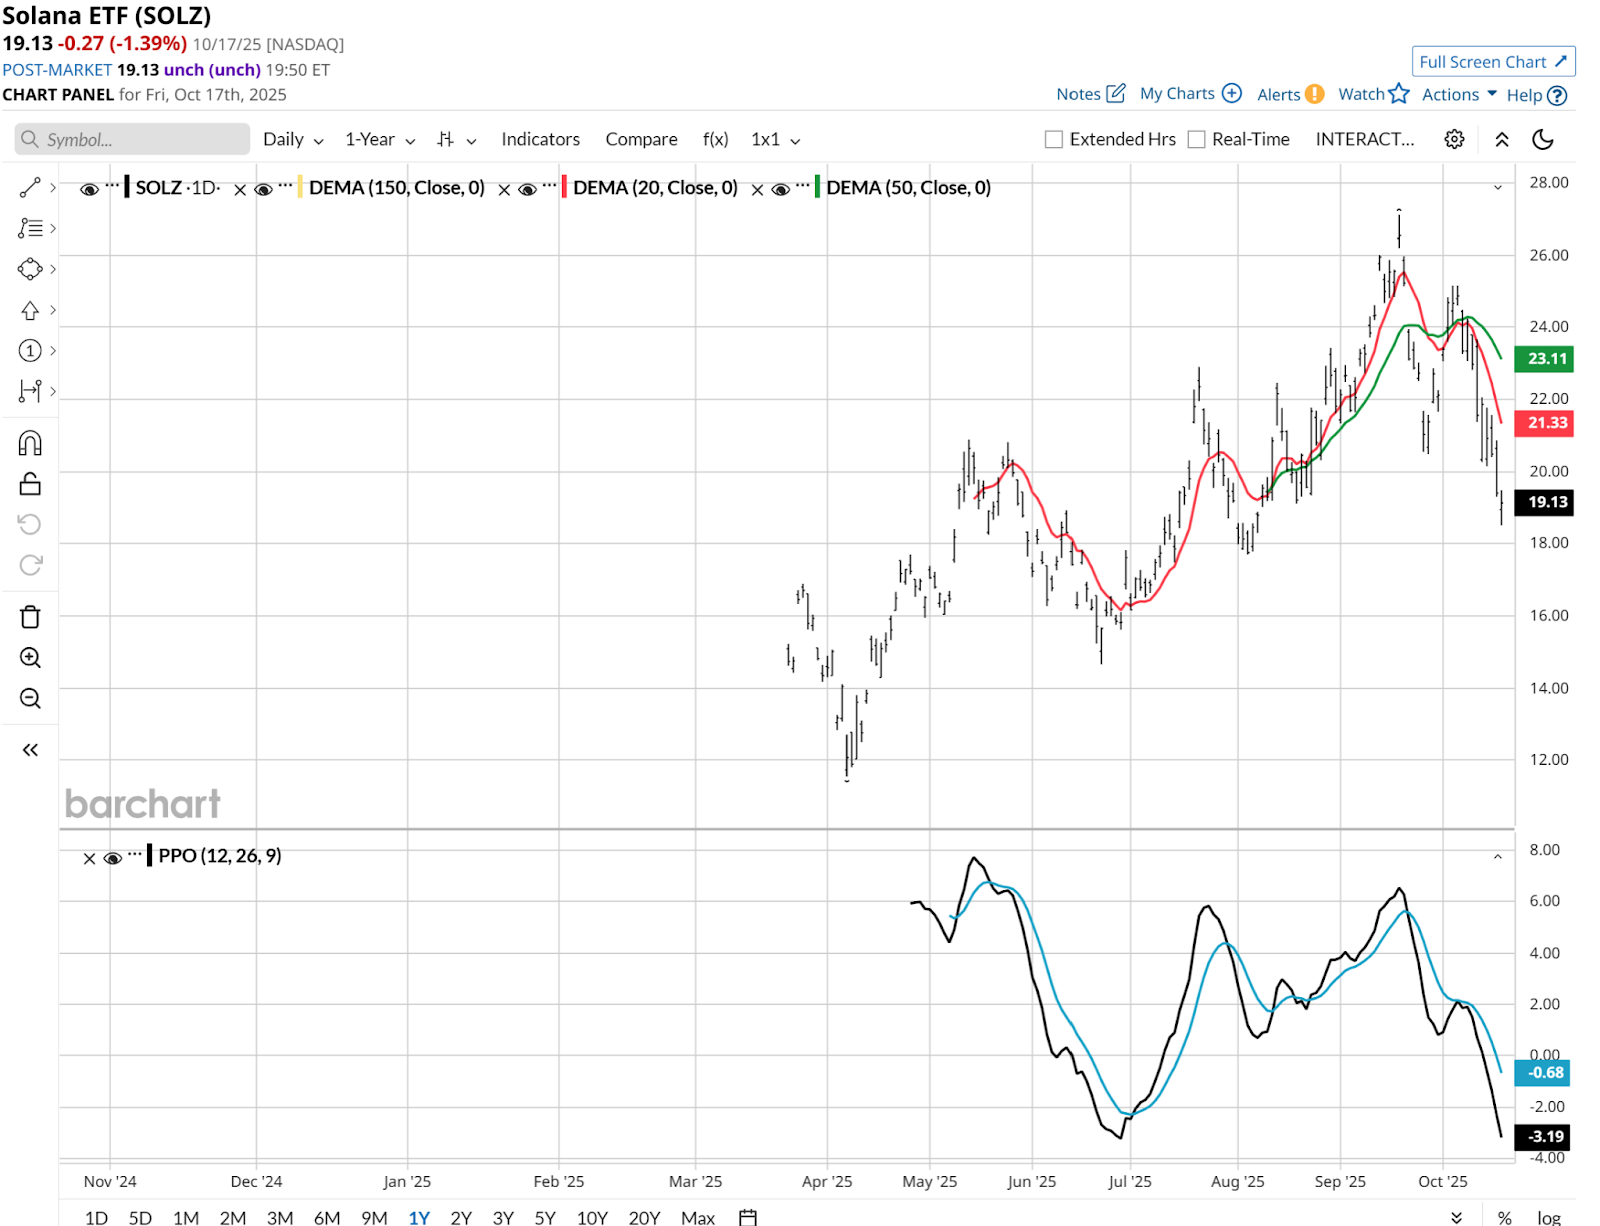Click the trash delete drawings icon
The image size is (1600, 1226).
tap(30, 617)
